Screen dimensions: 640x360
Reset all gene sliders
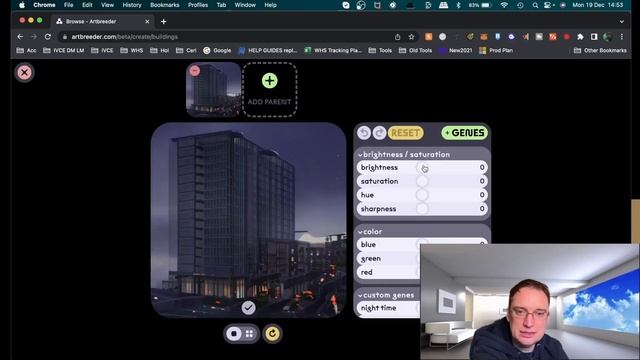[405, 133]
